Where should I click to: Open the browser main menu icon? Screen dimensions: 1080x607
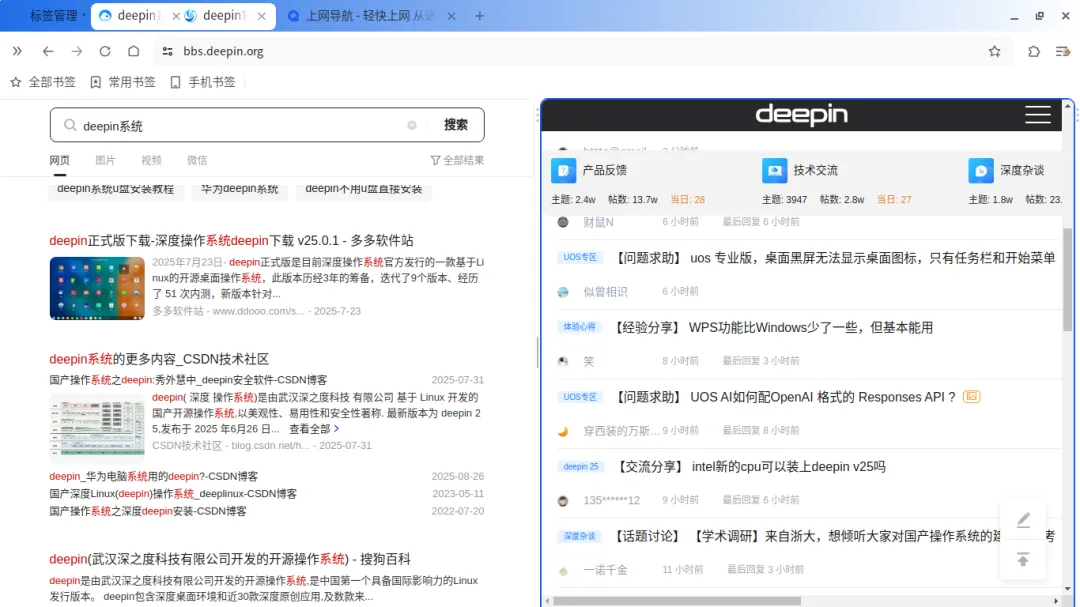(x=1063, y=51)
